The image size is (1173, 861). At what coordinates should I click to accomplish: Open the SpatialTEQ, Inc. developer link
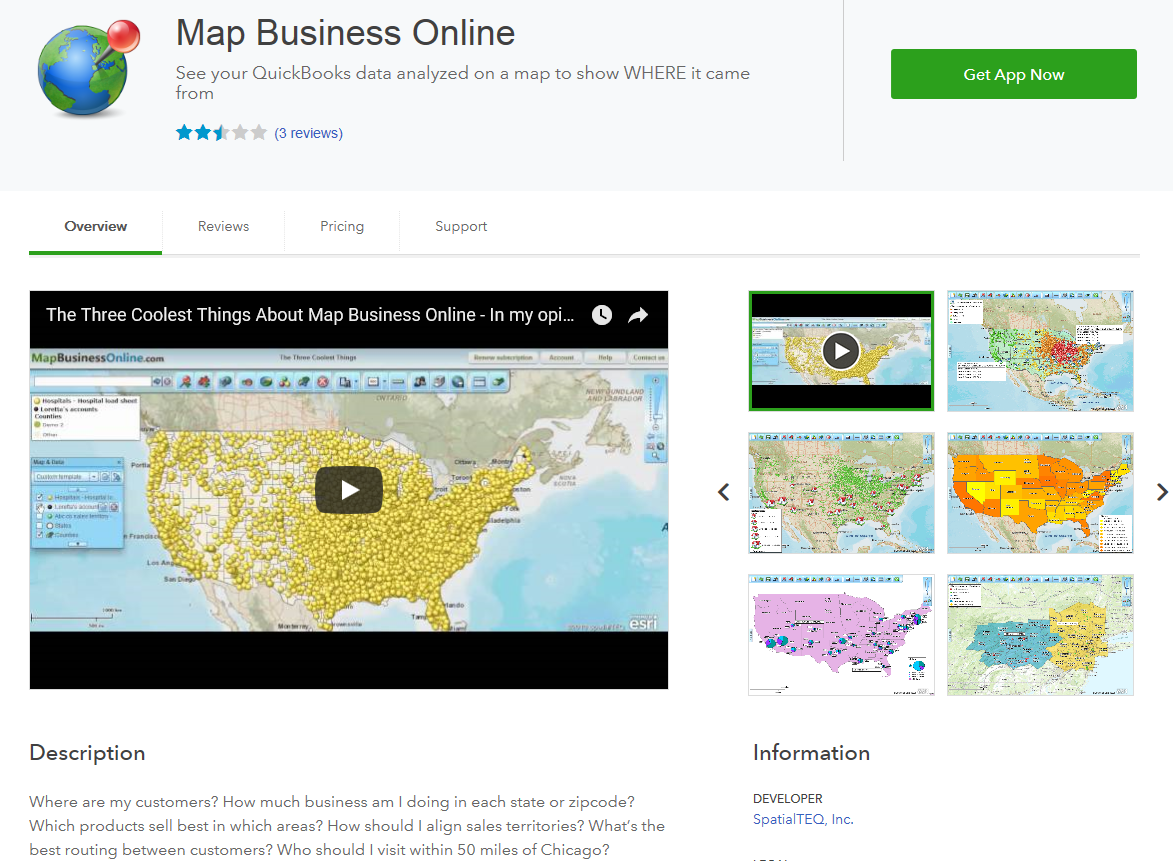pyautogui.click(x=803, y=819)
